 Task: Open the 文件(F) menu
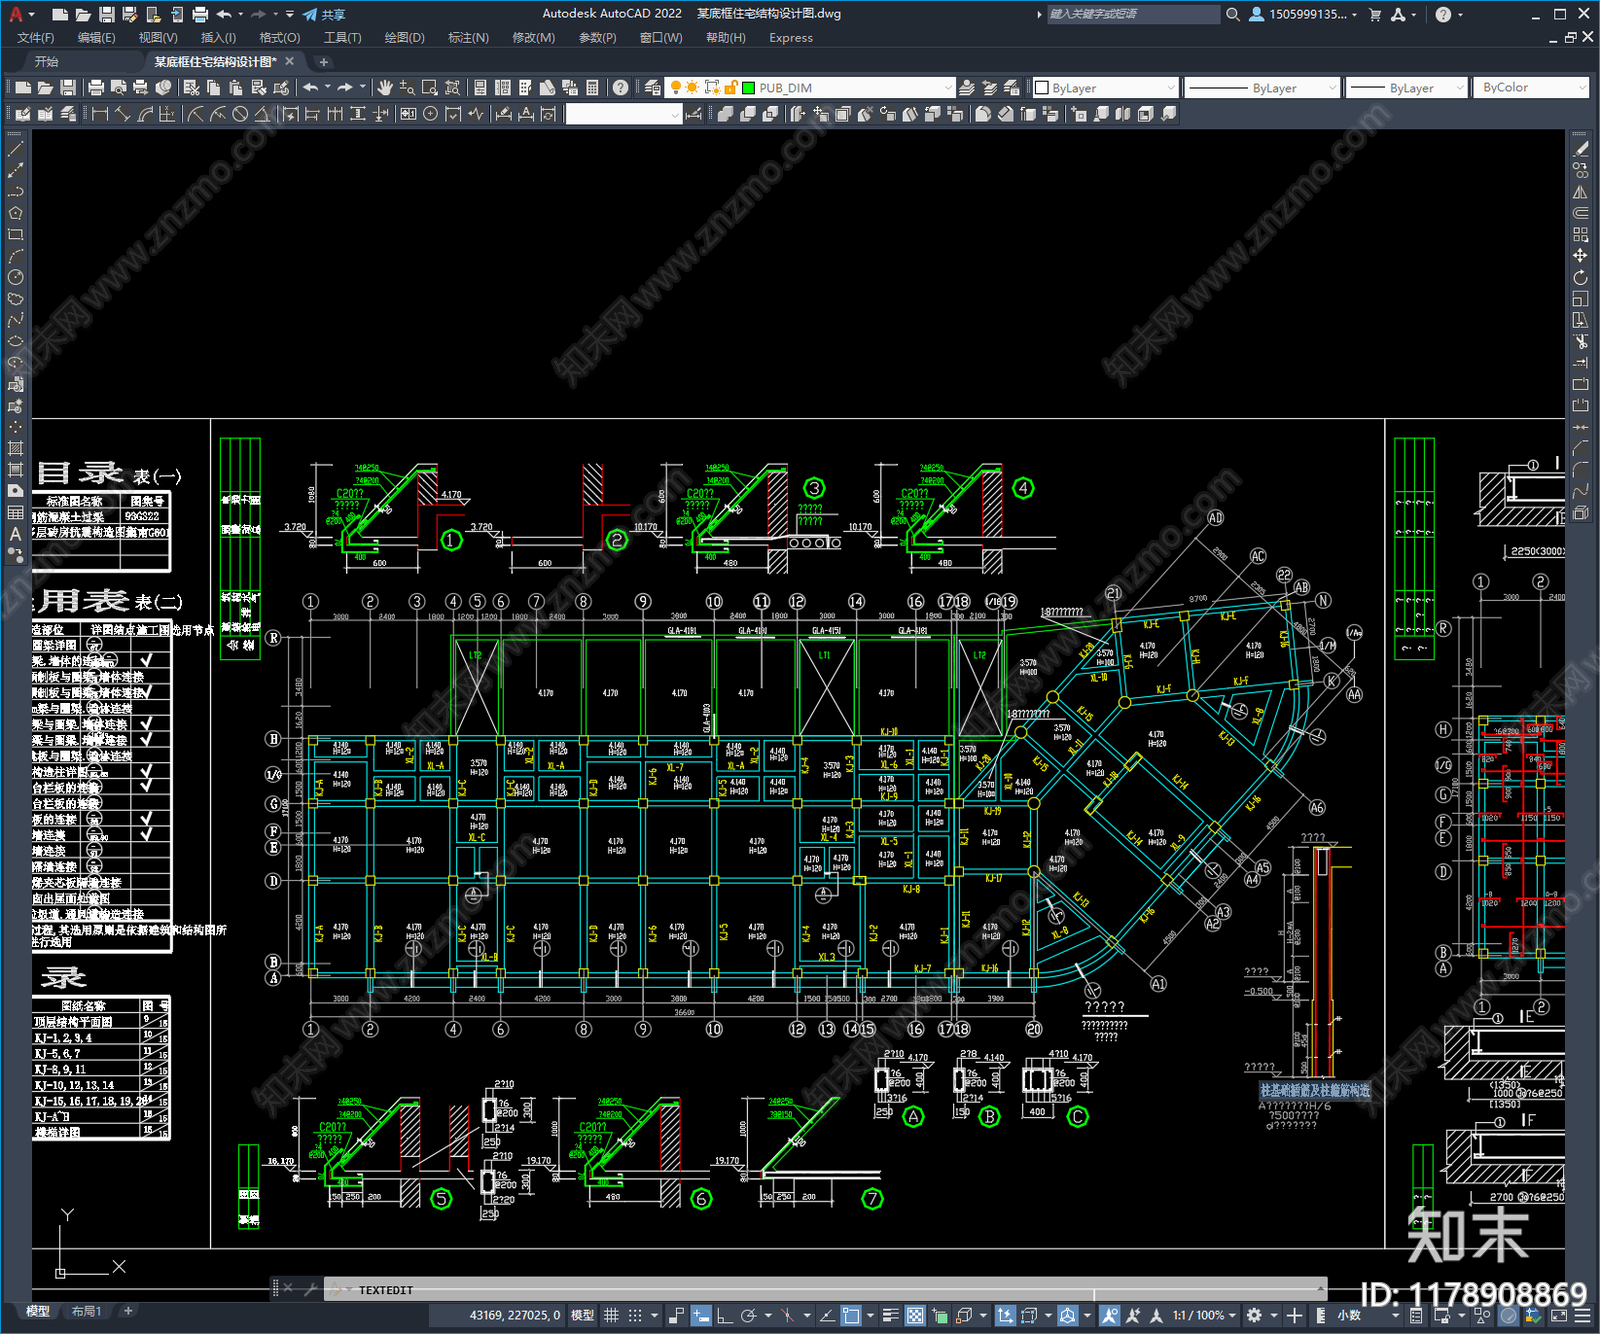pyautogui.click(x=36, y=38)
